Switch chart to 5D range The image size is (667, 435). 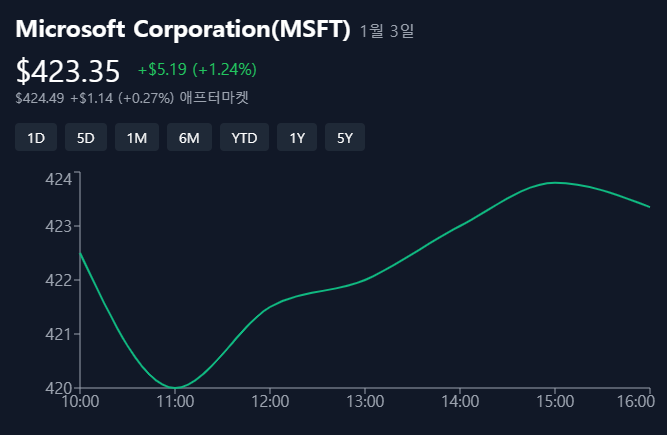[86, 137]
